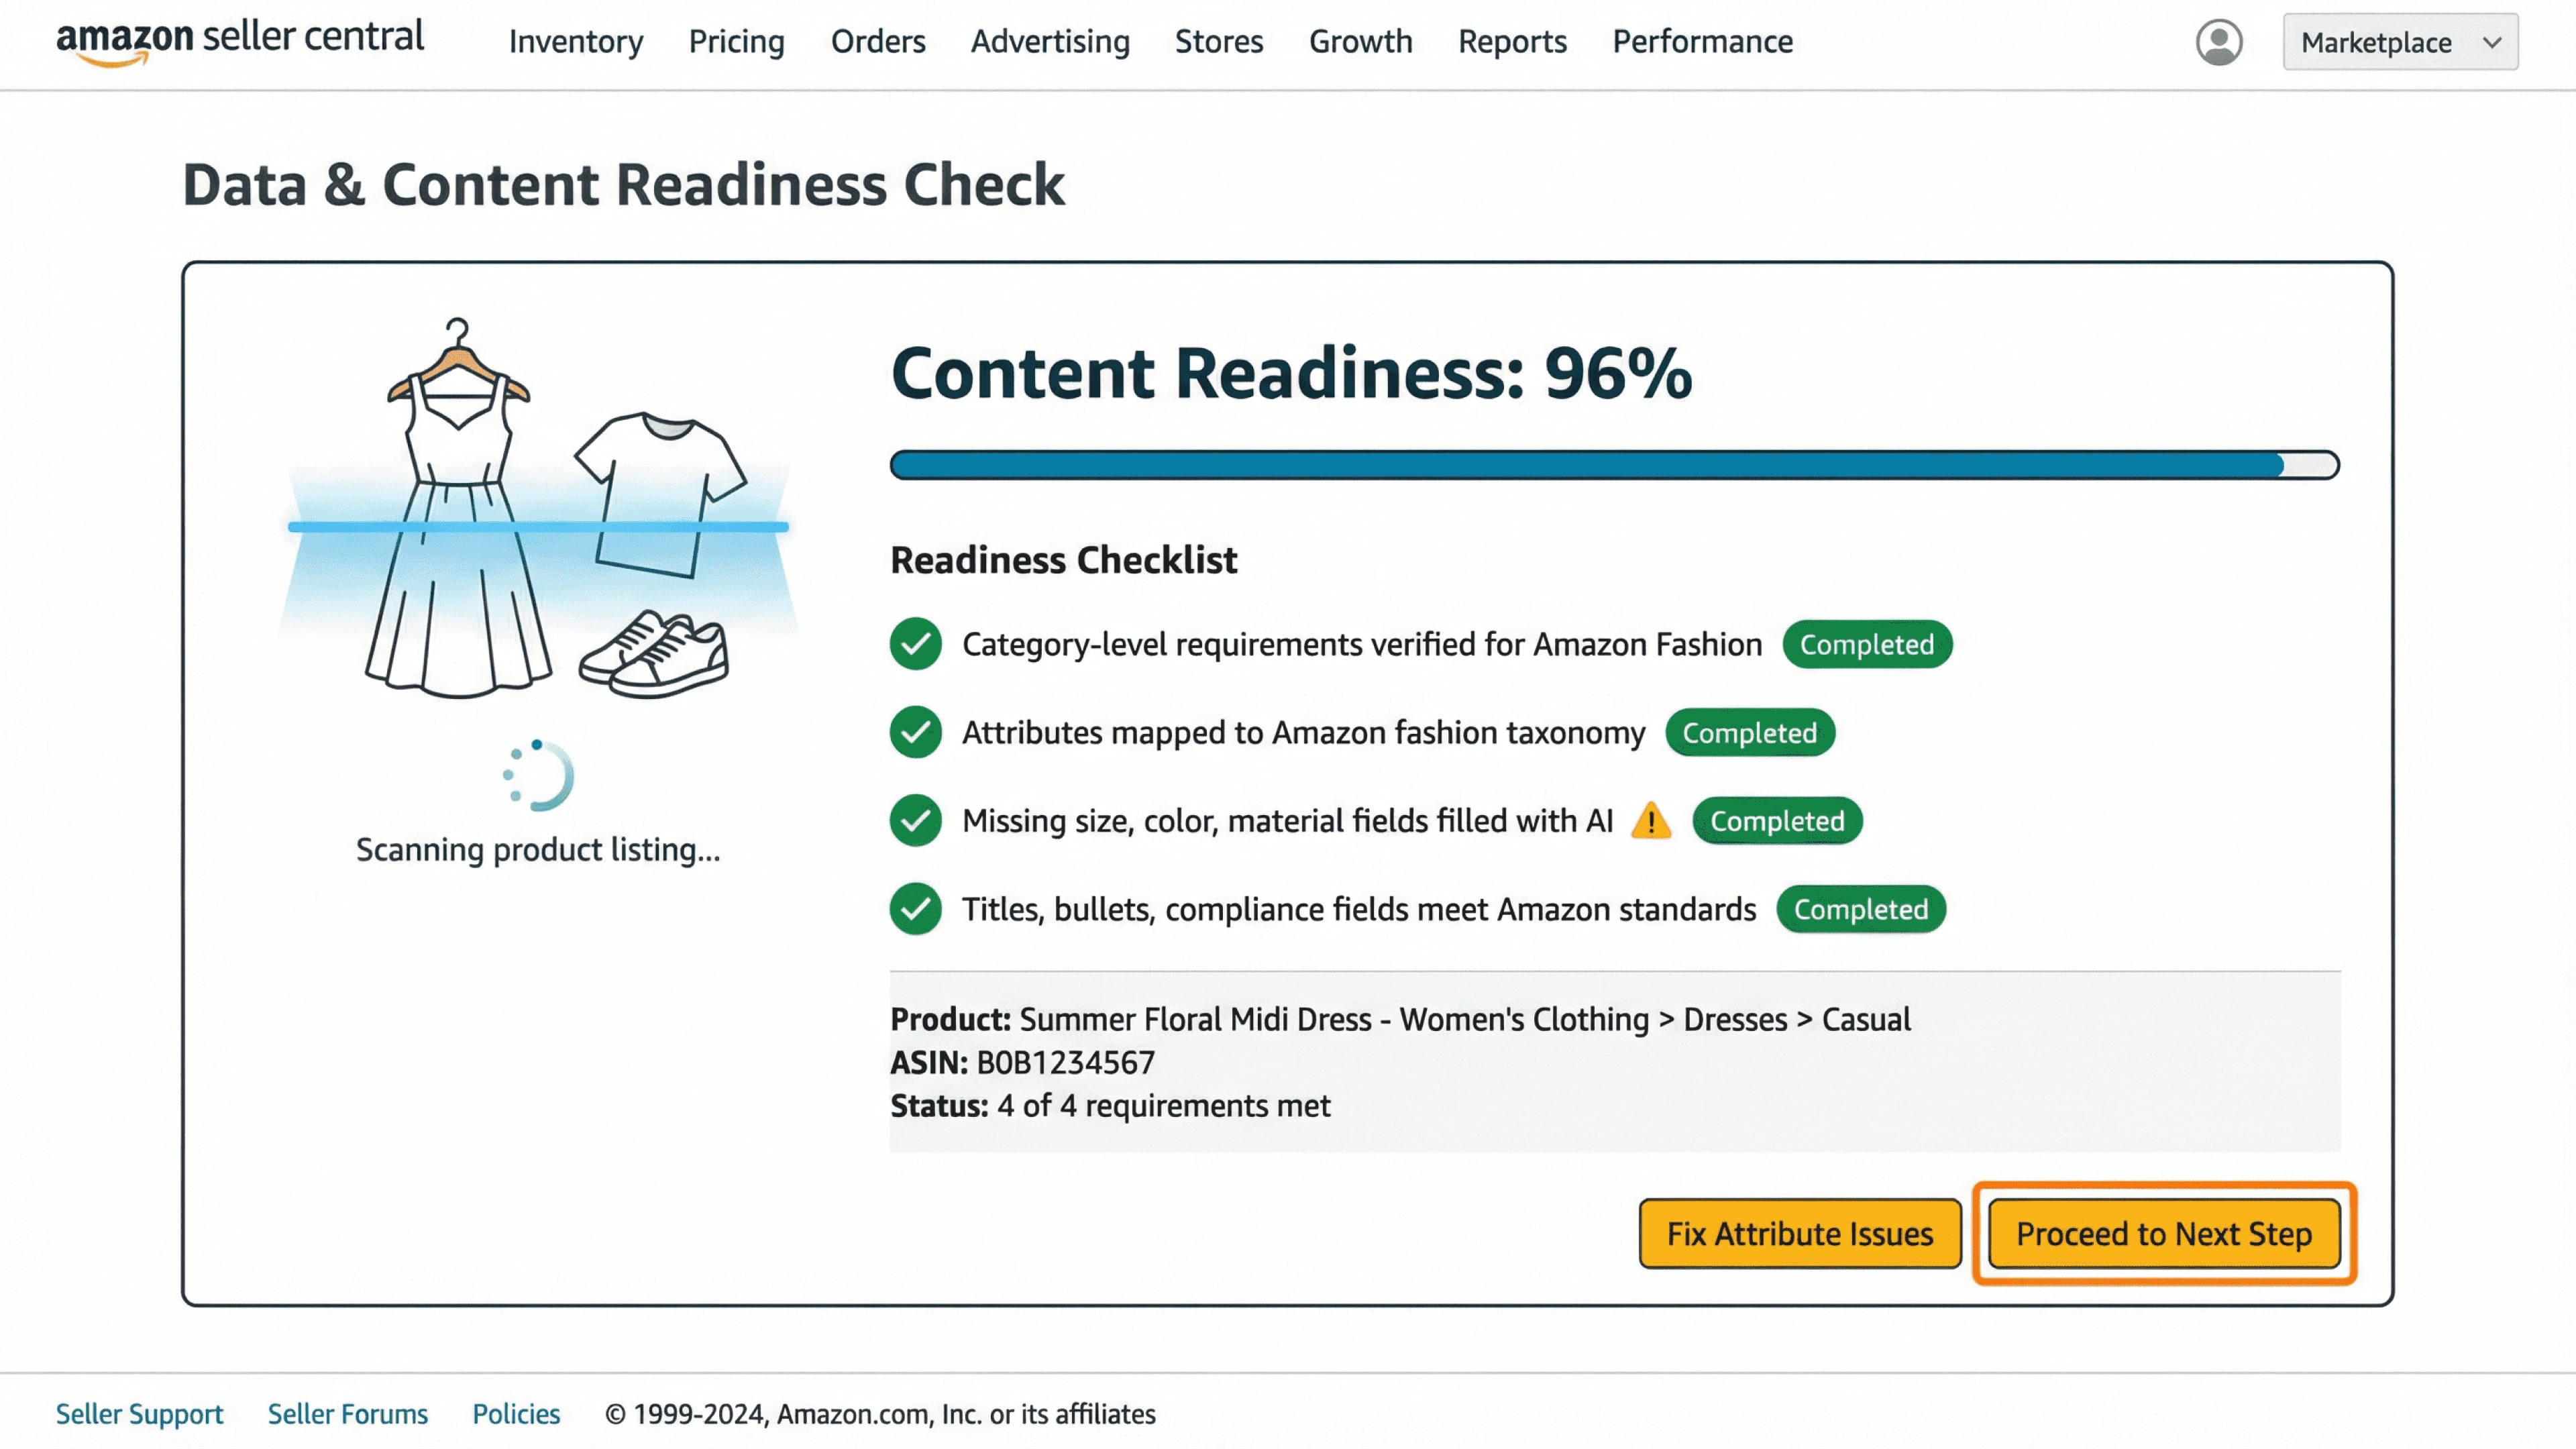Click checkmark beside missing size, color fields

coord(915,821)
